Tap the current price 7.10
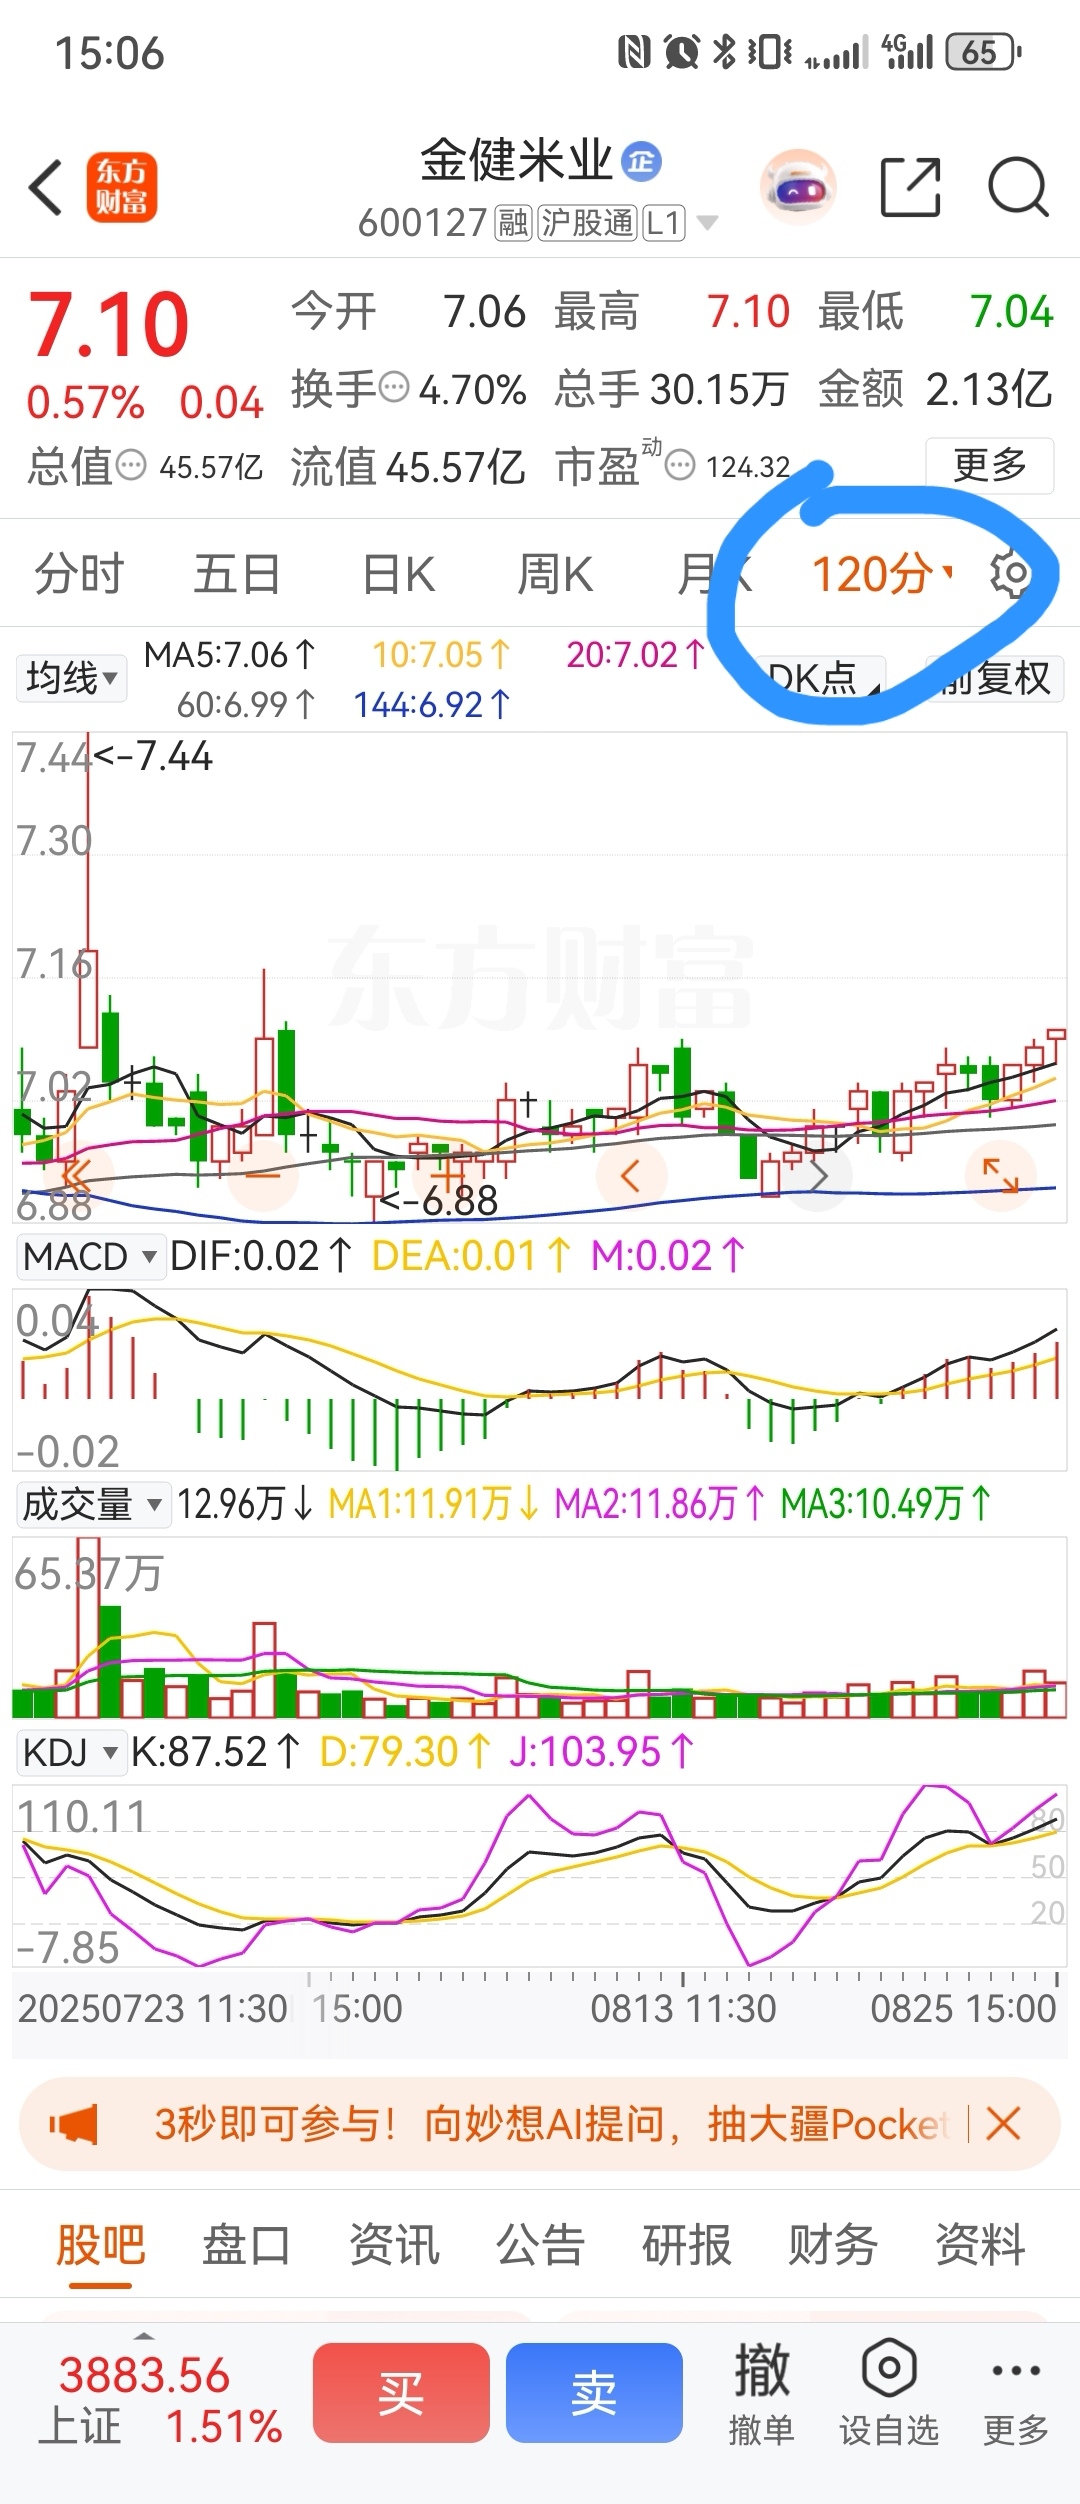Screen dimensions: 1080x2504 (x=108, y=324)
